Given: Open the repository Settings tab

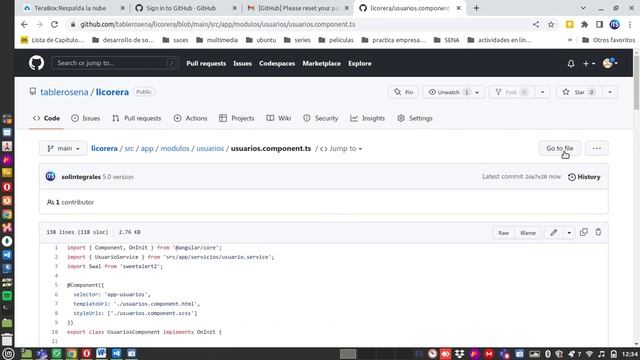Looking at the screenshot, I should point(415,118).
